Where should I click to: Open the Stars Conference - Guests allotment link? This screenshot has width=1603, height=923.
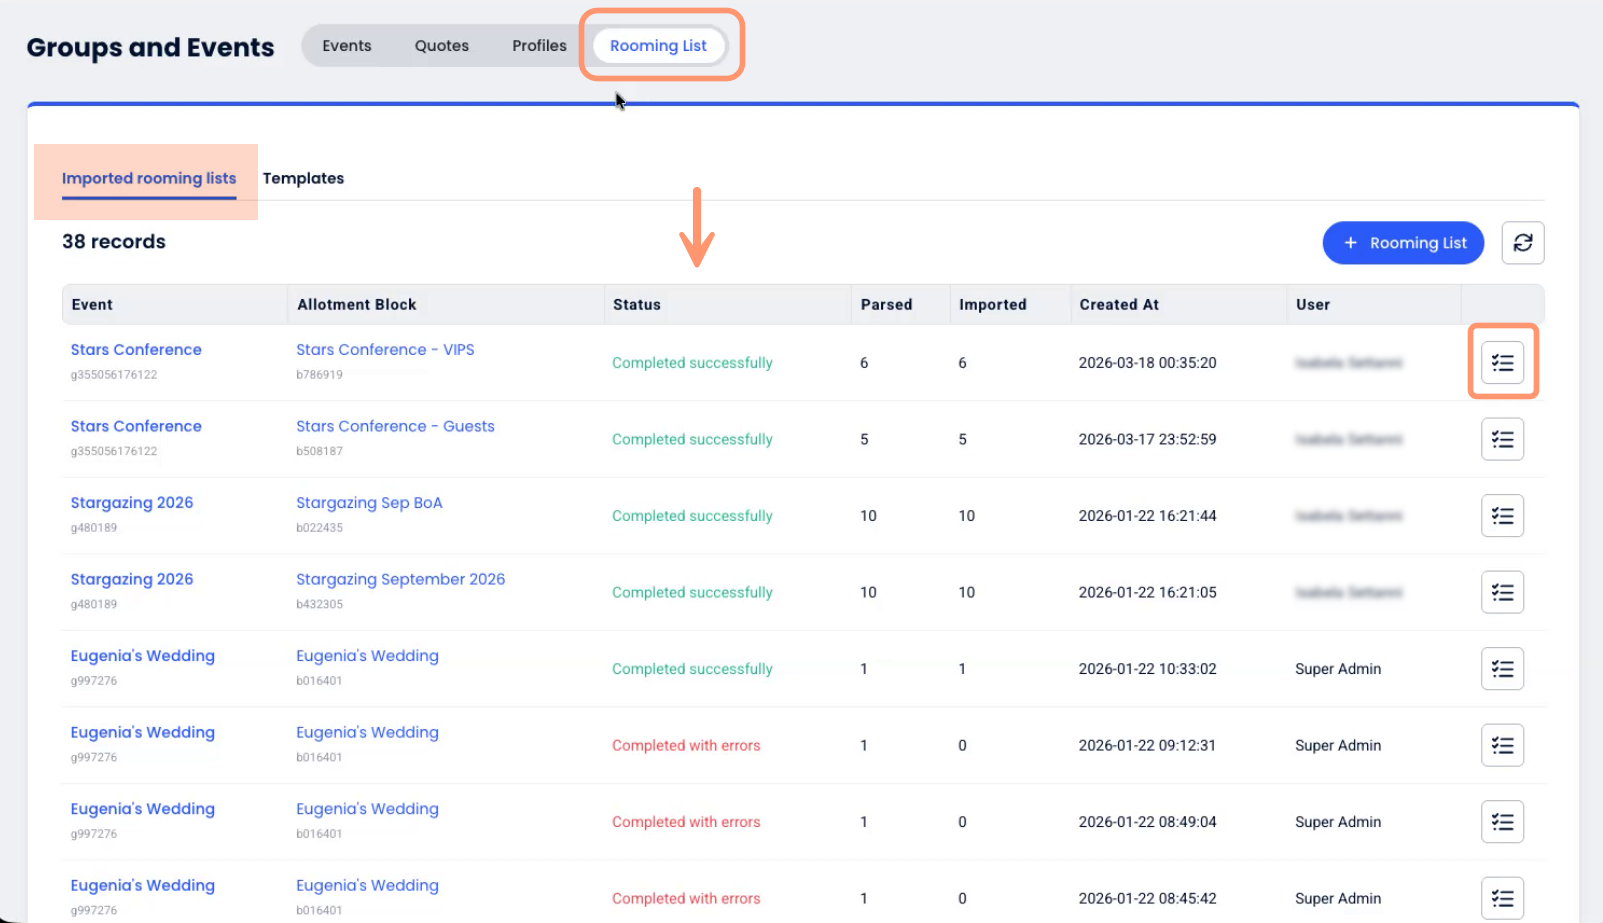pos(395,426)
